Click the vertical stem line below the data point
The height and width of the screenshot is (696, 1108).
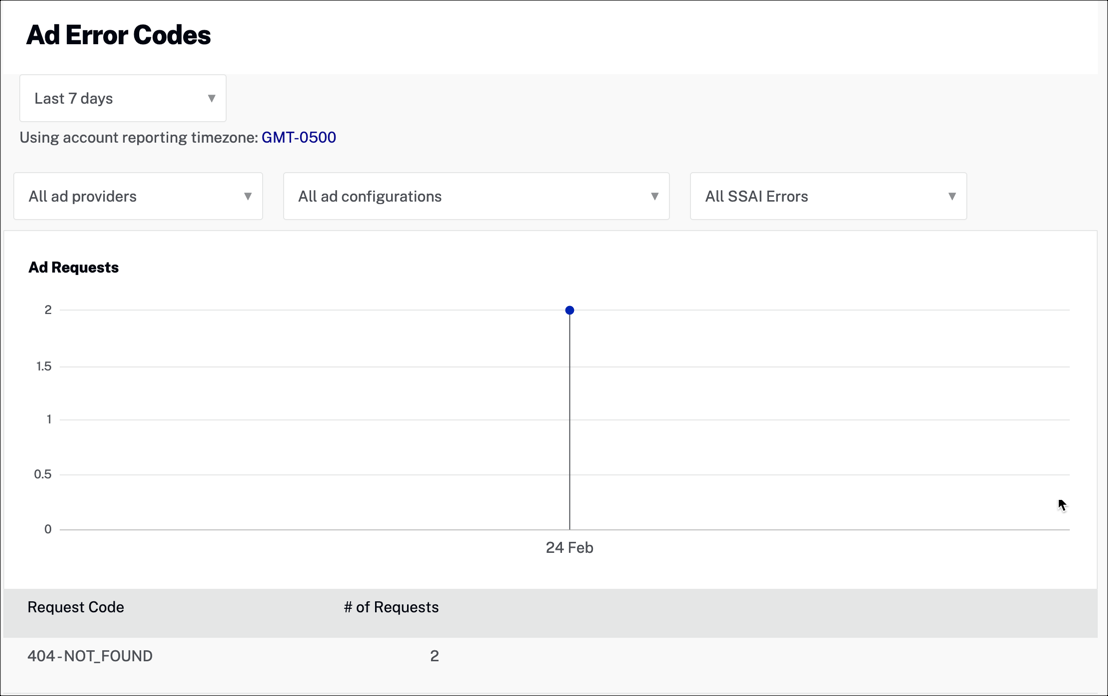570,420
